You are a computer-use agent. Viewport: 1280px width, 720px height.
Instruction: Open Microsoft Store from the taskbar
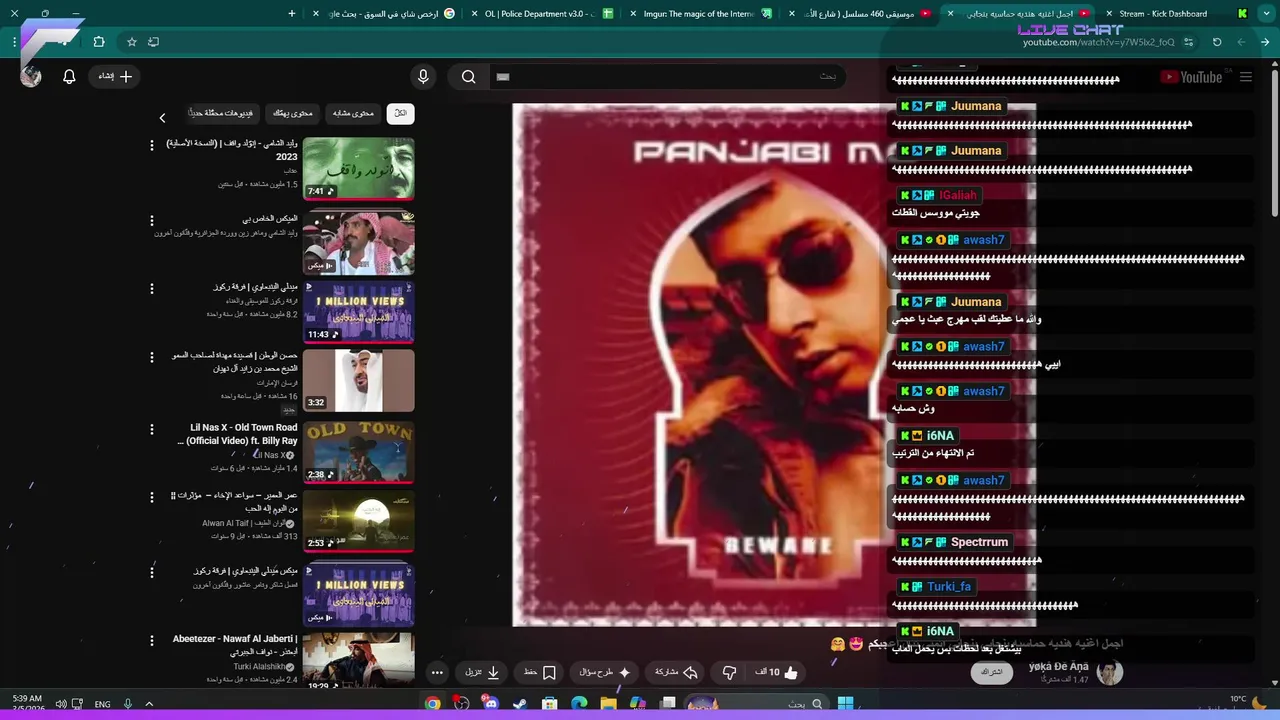coord(549,704)
